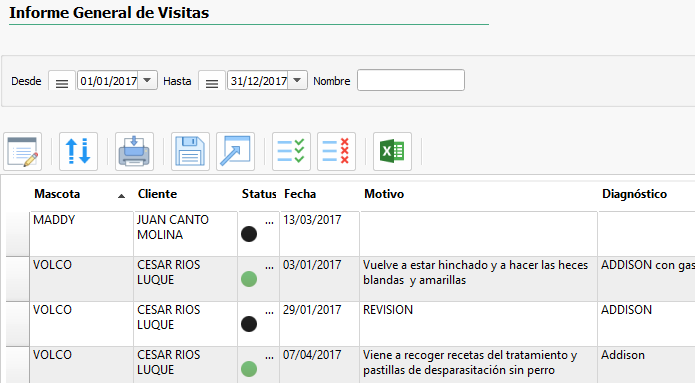Open status ellipsis for 29/01/2017 REVISION visit
Viewport: 695px width, 383px height.
269,312
